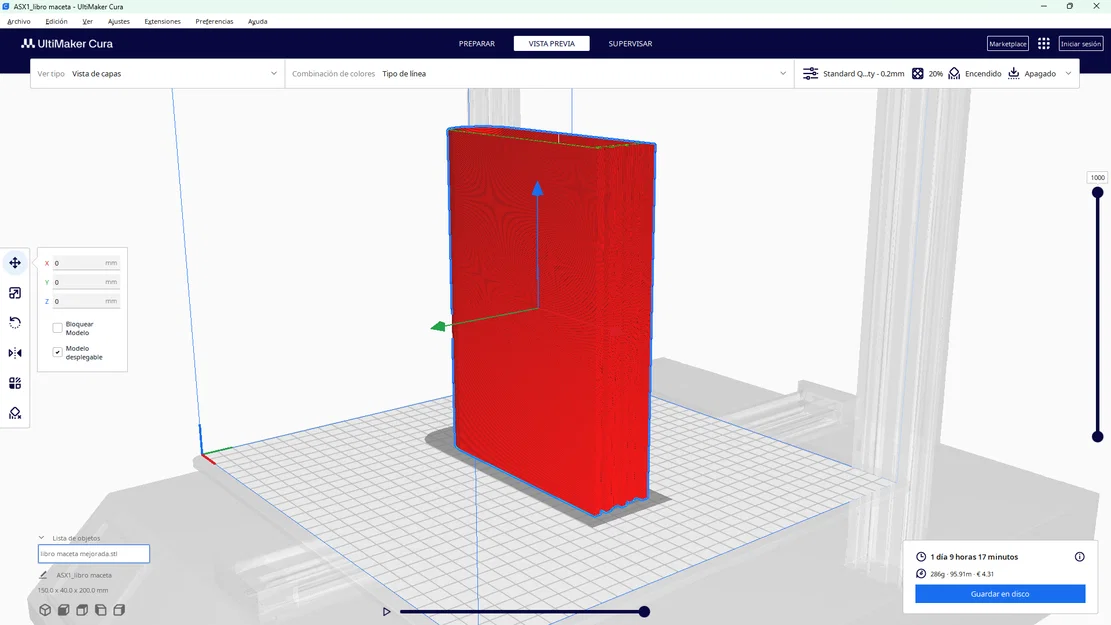Image resolution: width=1111 pixels, height=625 pixels.
Task: Click the clock print time icon
Action: [x=921, y=557]
